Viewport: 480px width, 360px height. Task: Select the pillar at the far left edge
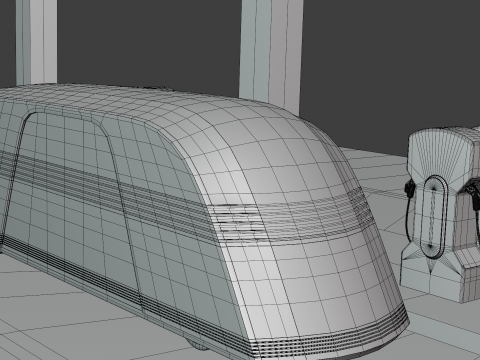tap(36, 42)
